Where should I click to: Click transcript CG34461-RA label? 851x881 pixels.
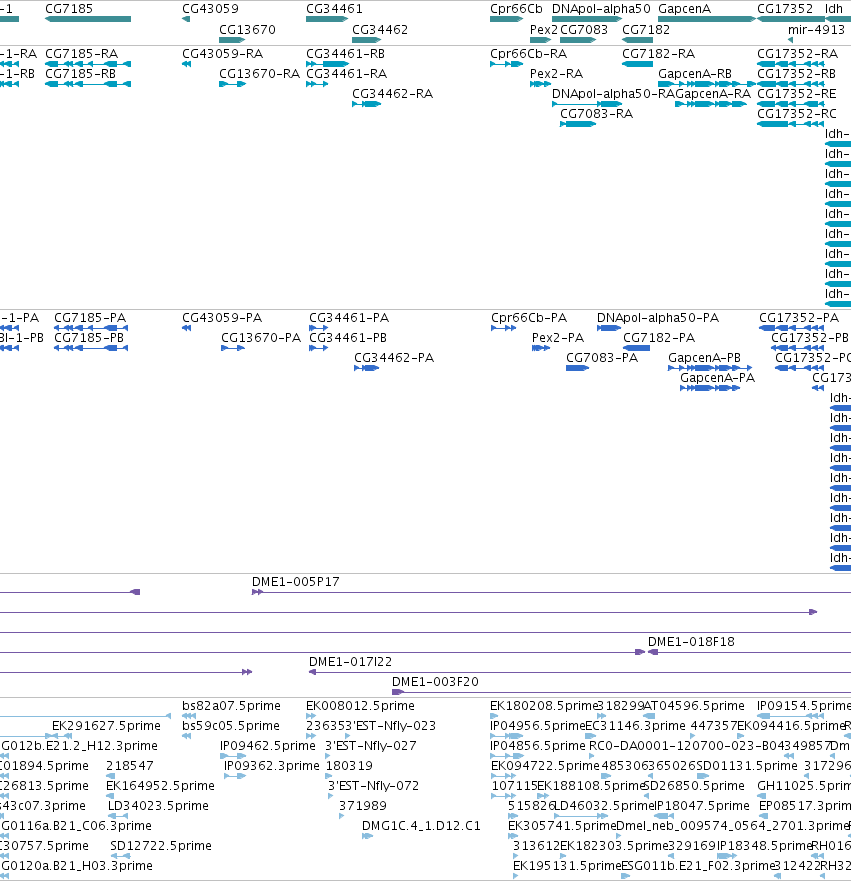pyautogui.click(x=347, y=74)
